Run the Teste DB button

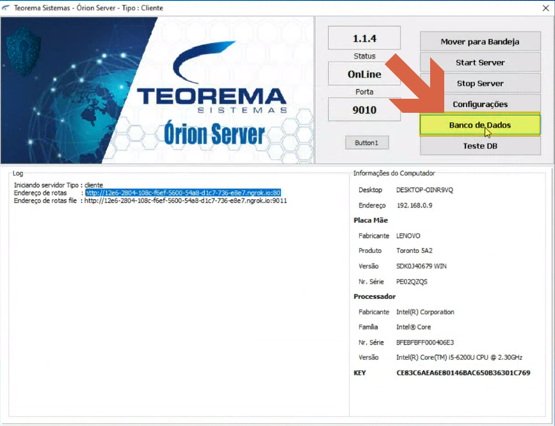point(480,146)
